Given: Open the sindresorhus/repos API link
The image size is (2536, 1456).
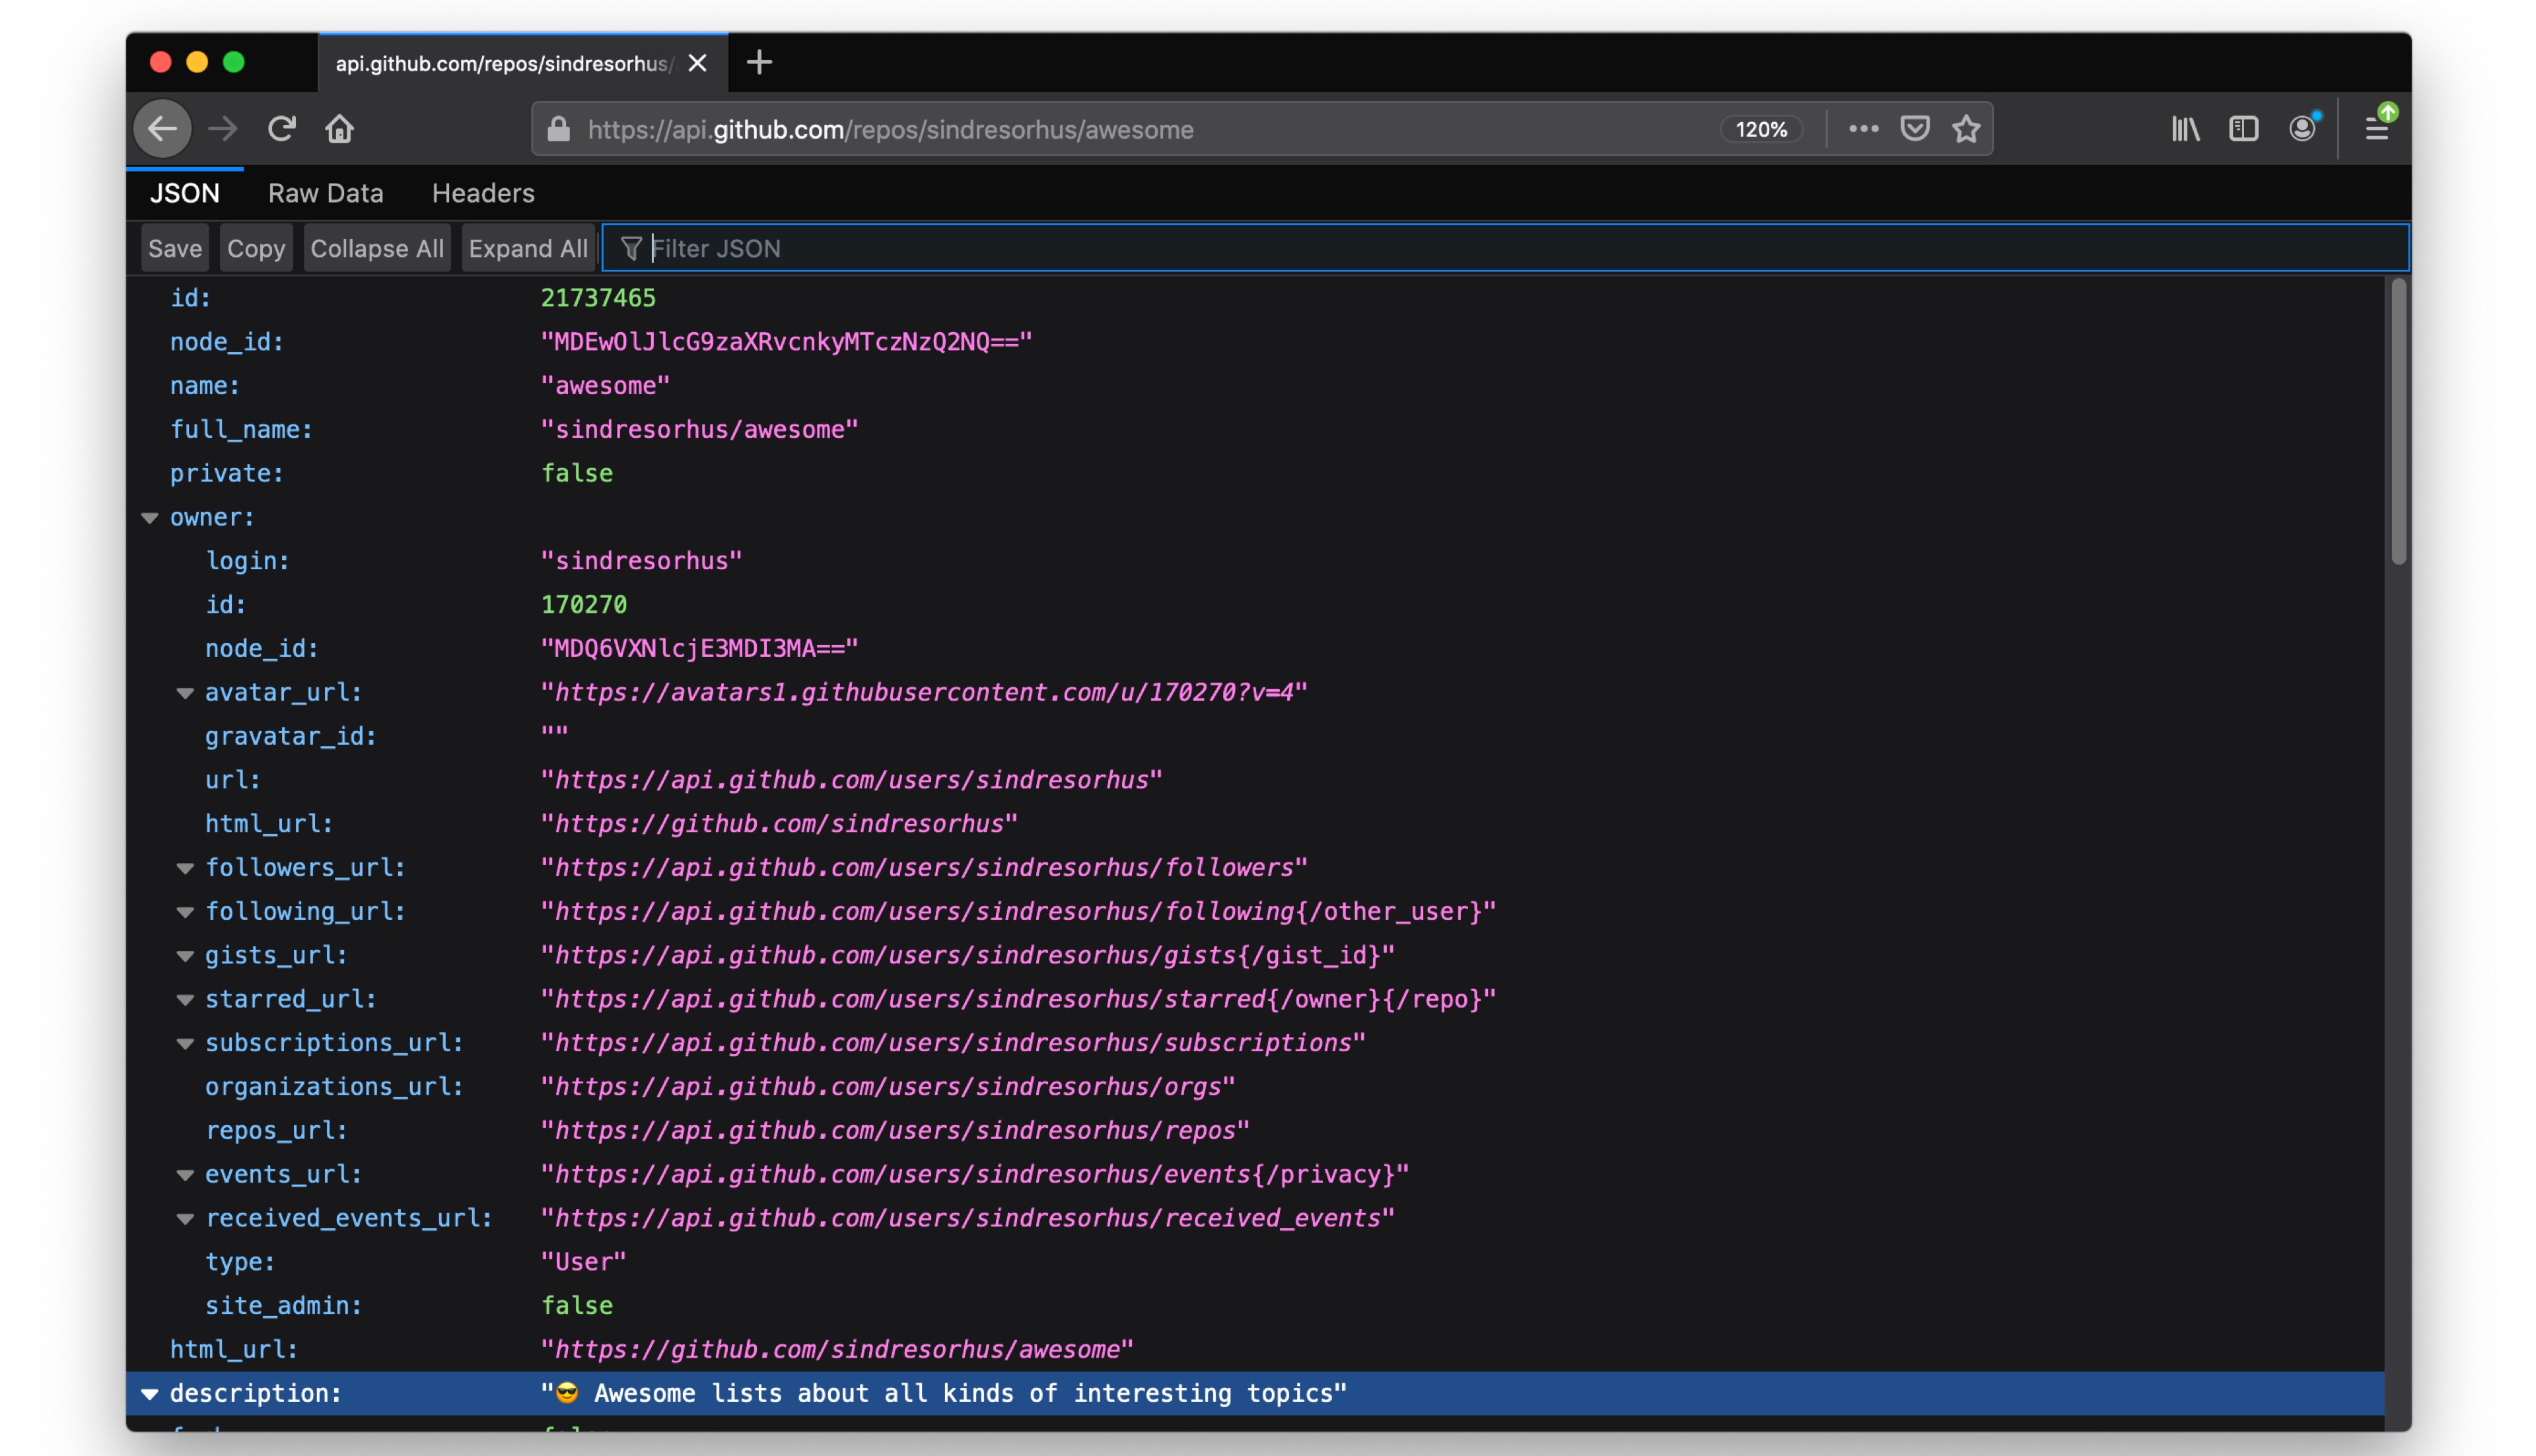Looking at the screenshot, I should click(x=895, y=1131).
